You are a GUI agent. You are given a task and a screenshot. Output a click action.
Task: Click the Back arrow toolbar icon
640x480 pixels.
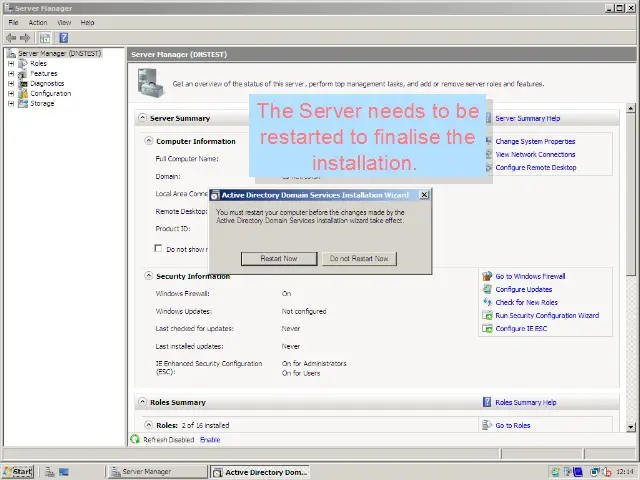[x=11, y=38]
